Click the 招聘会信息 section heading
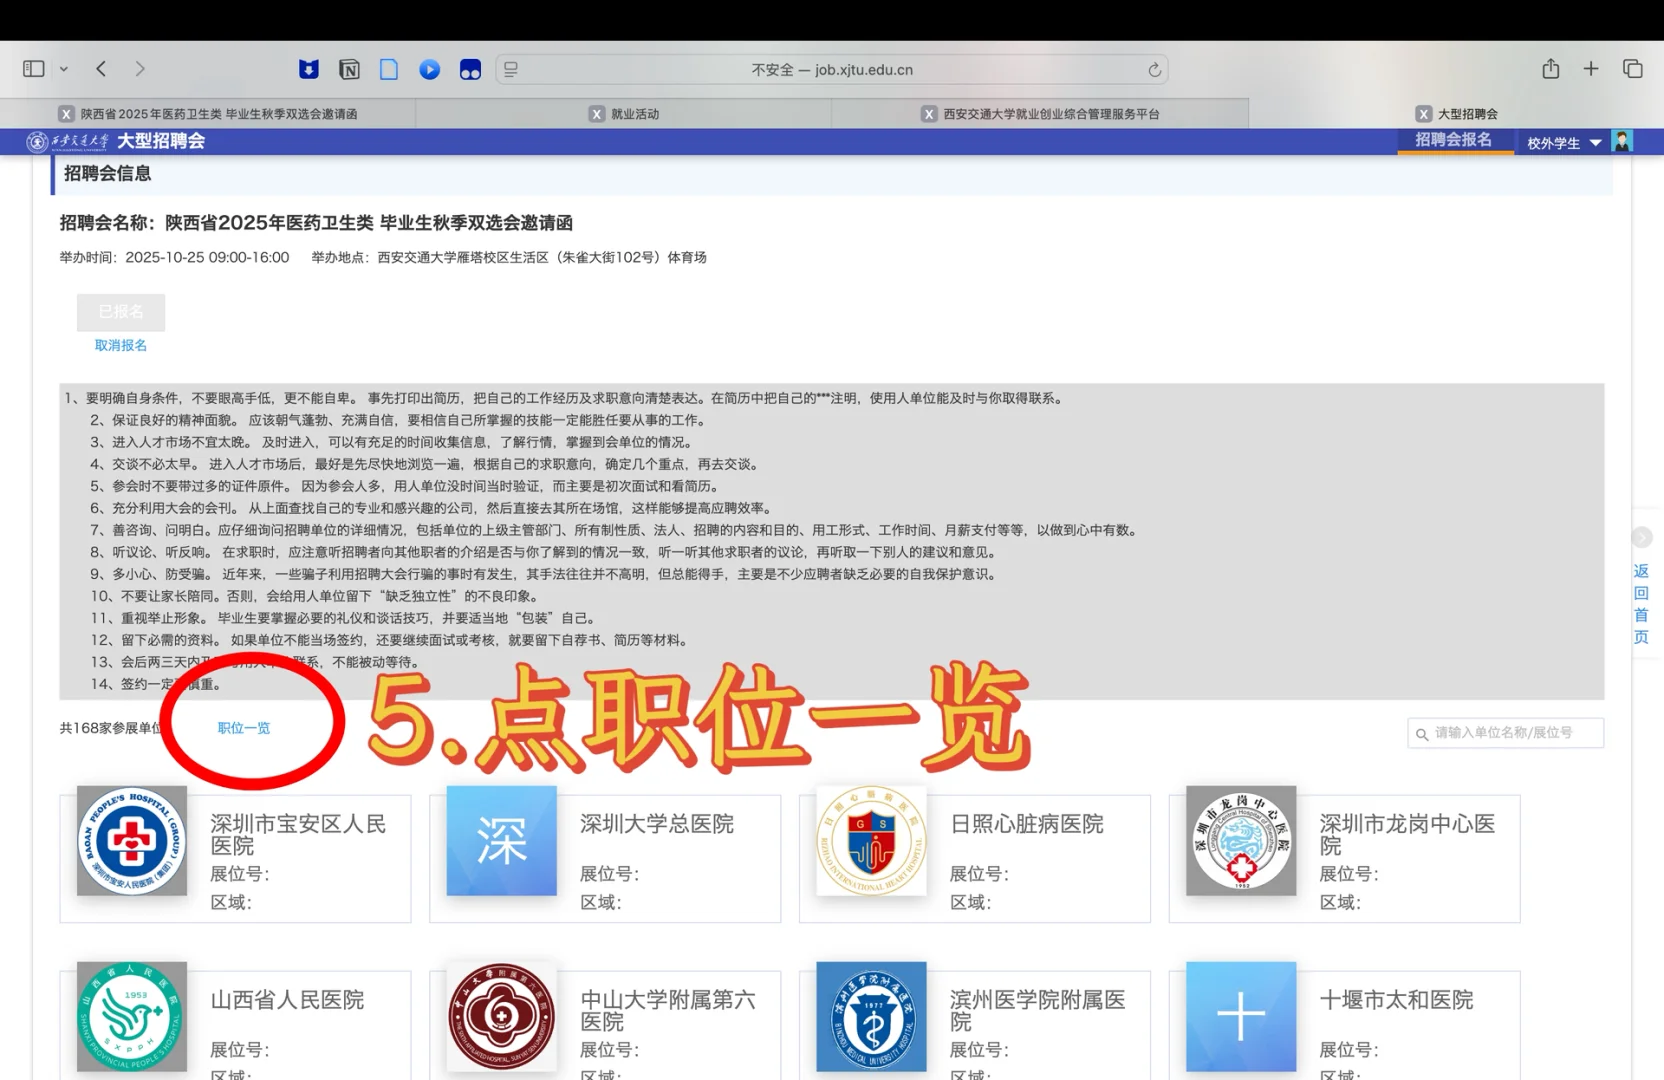This screenshot has height=1080, width=1664. pyautogui.click(x=108, y=174)
